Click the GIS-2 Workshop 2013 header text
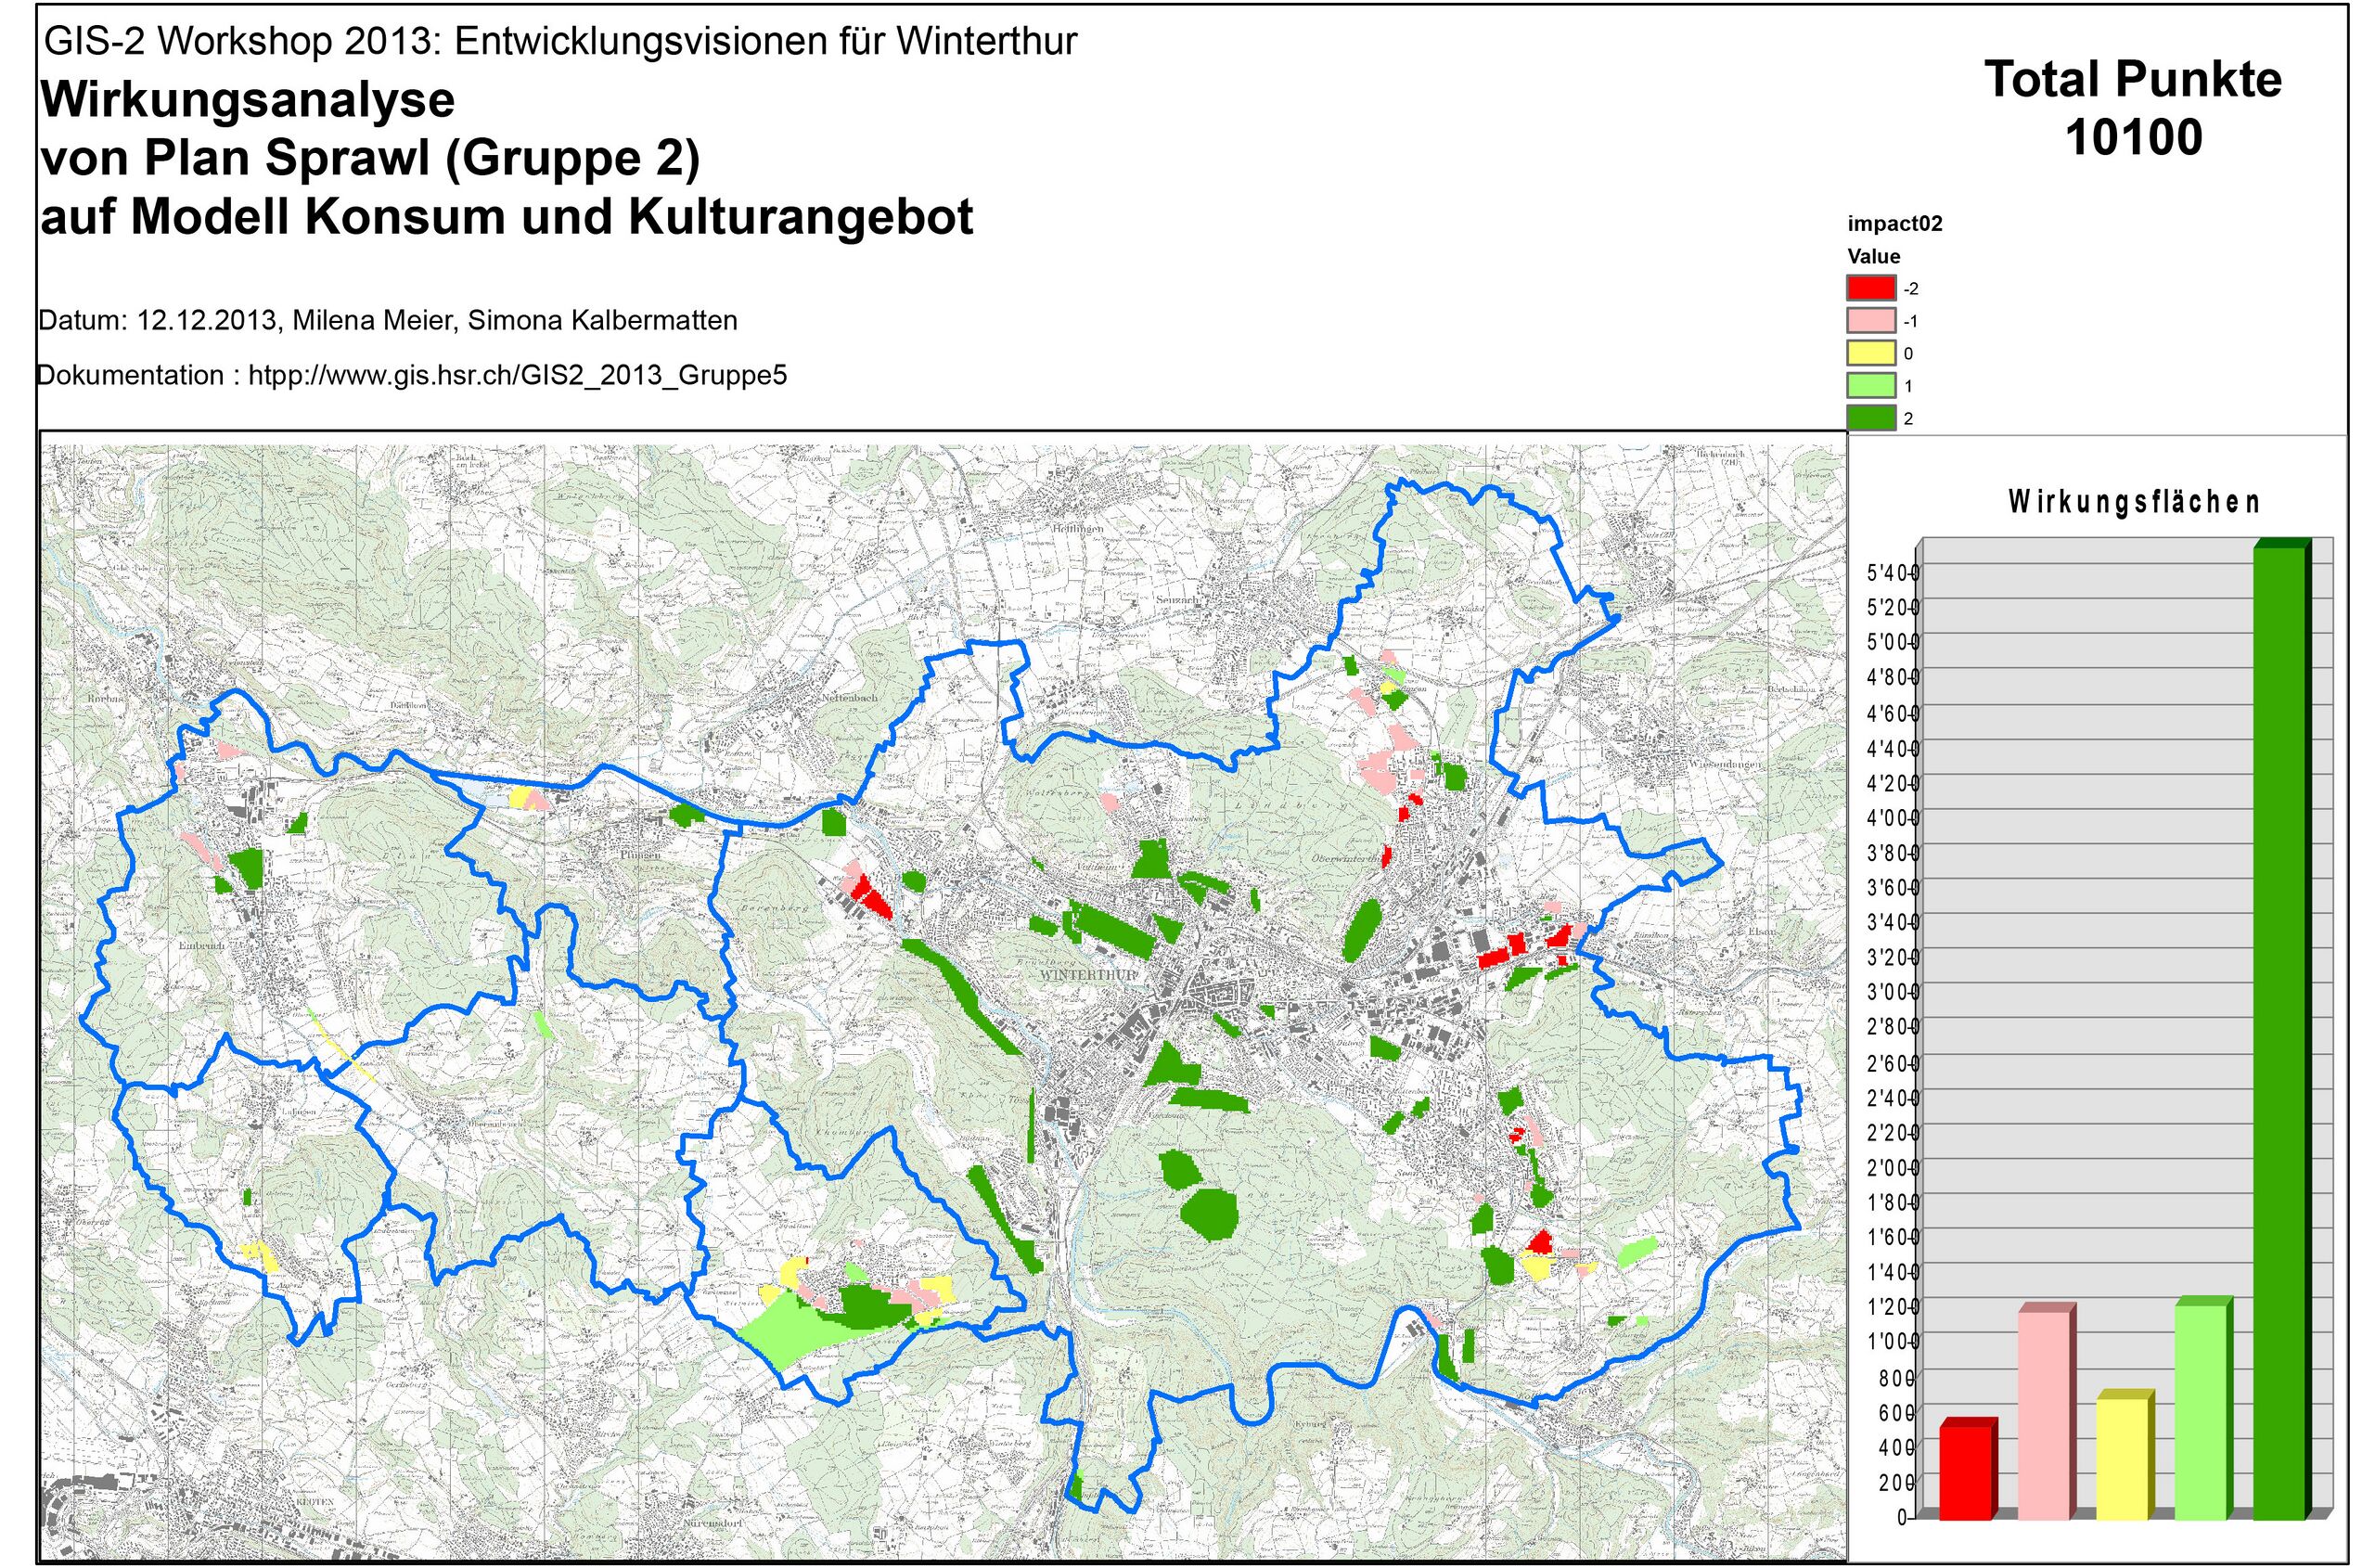Viewport: 2375px width, 1568px height. (561, 41)
